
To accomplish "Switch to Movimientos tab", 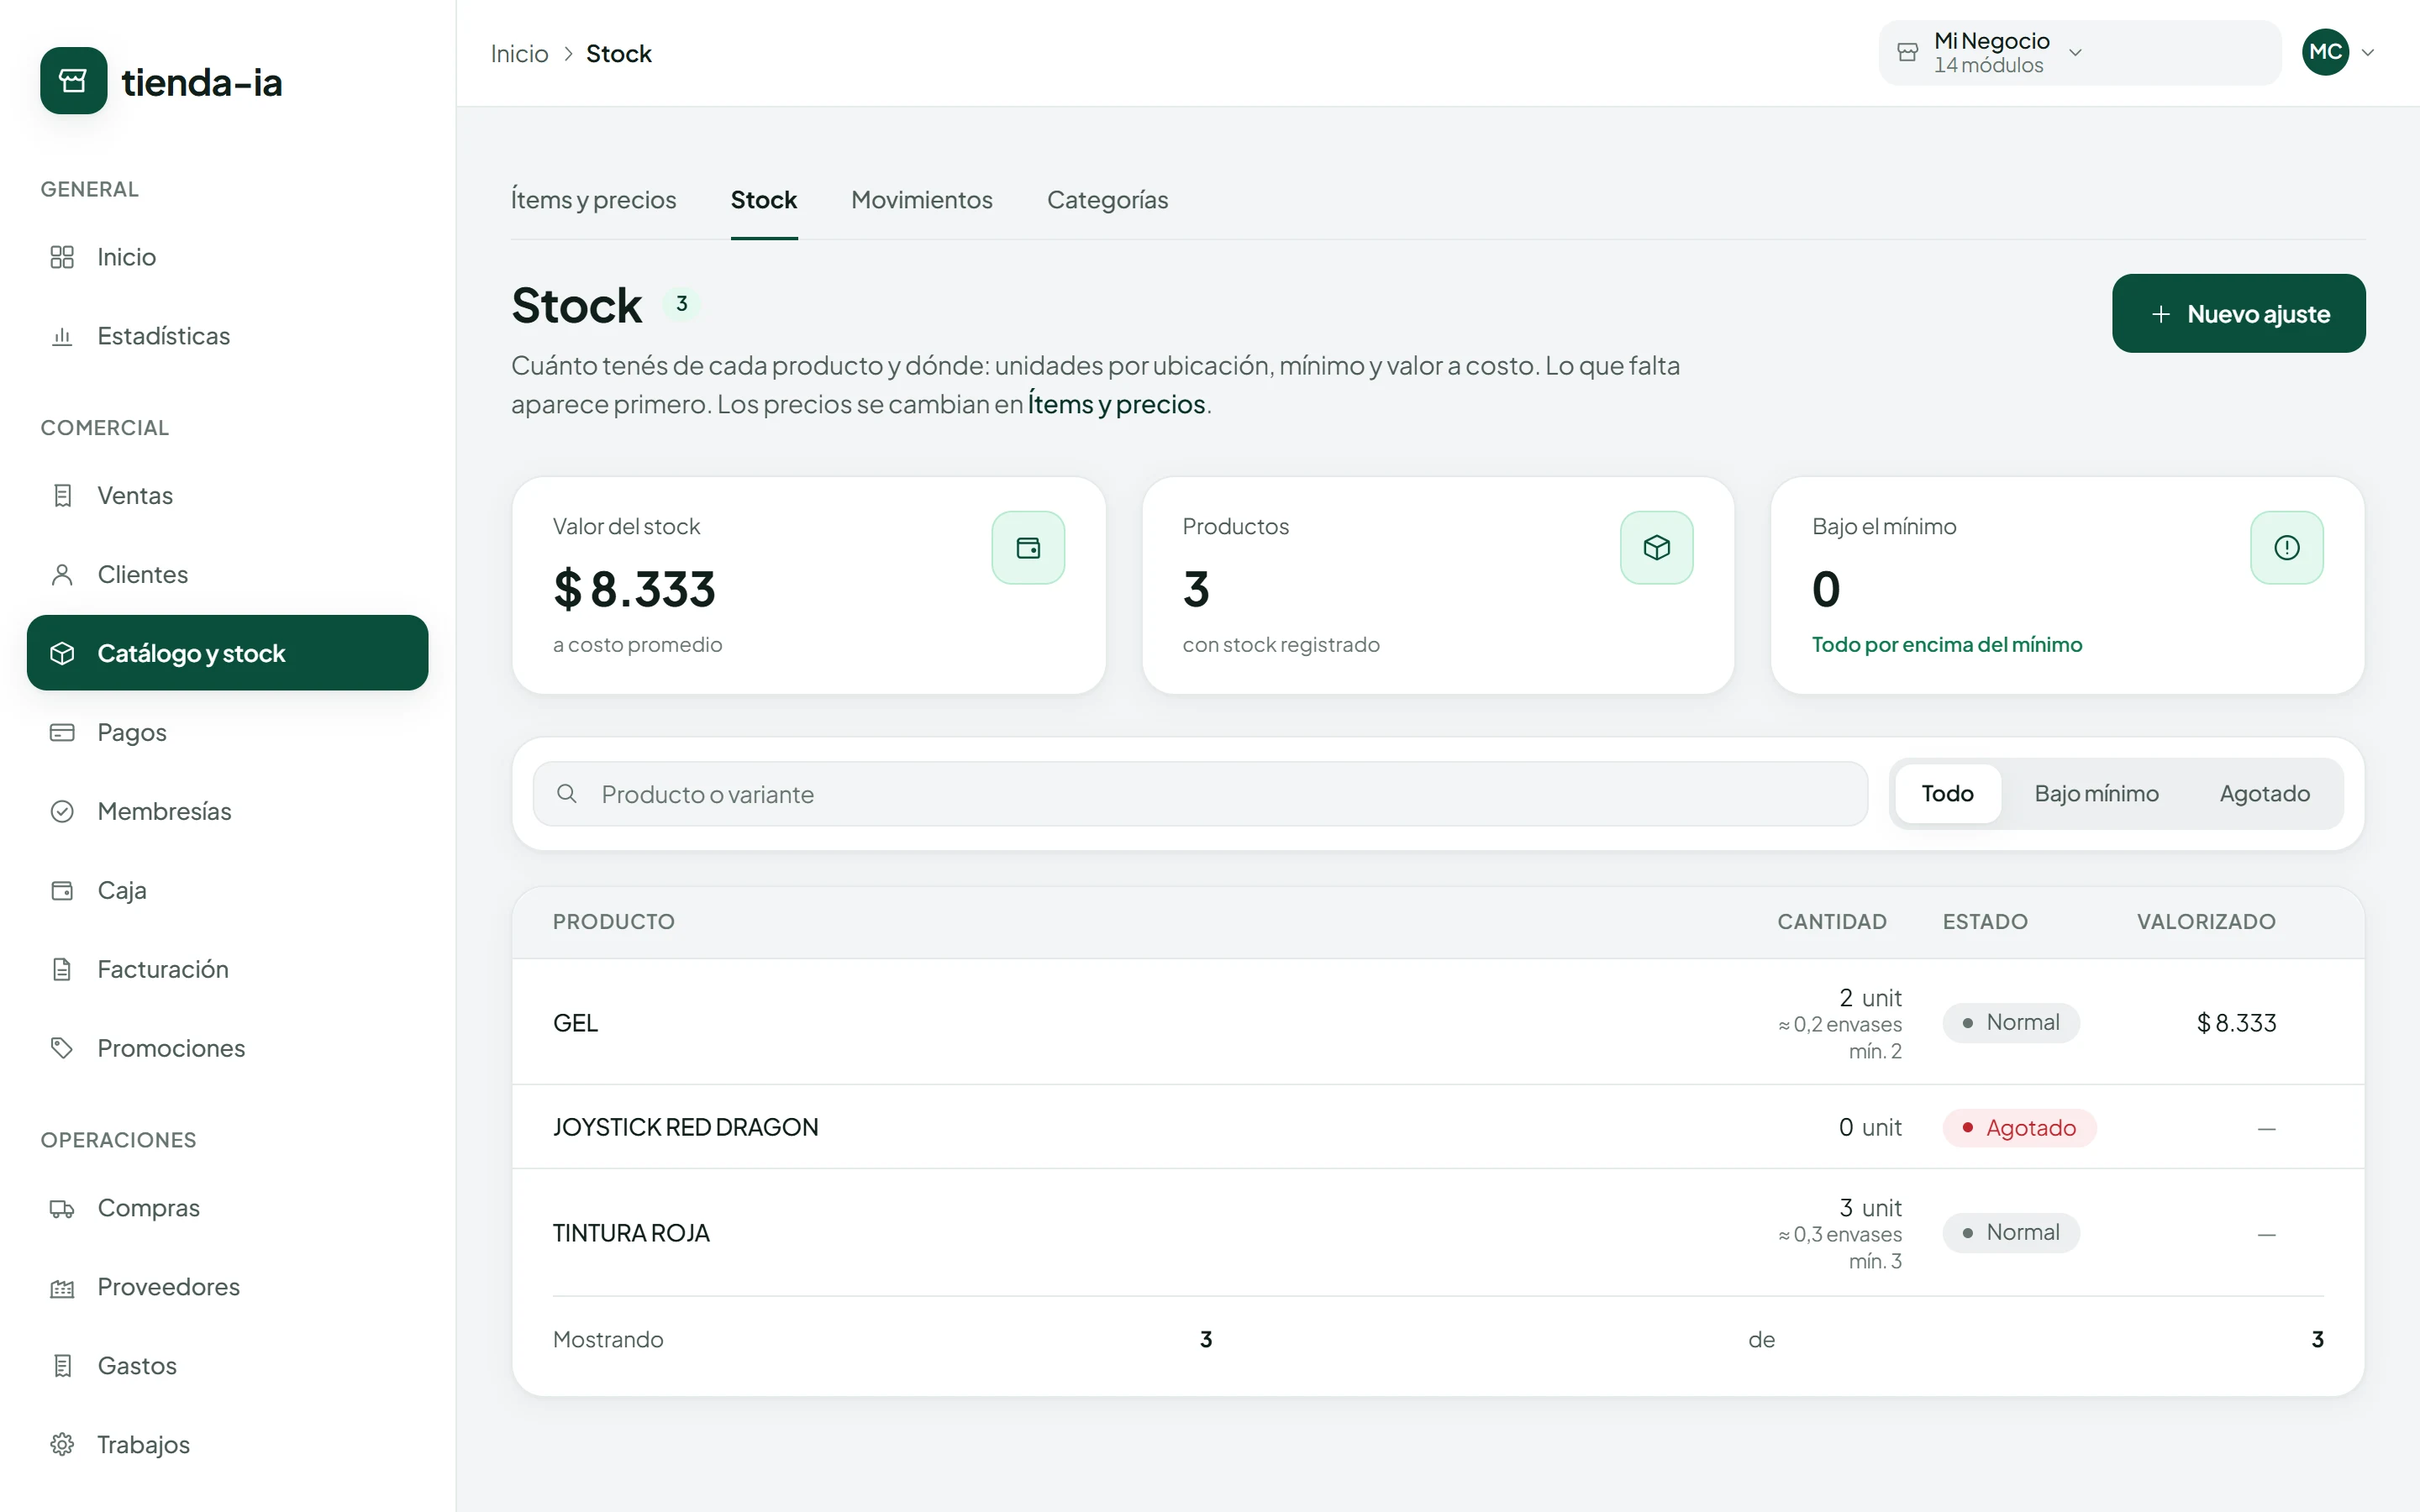I will (x=922, y=200).
